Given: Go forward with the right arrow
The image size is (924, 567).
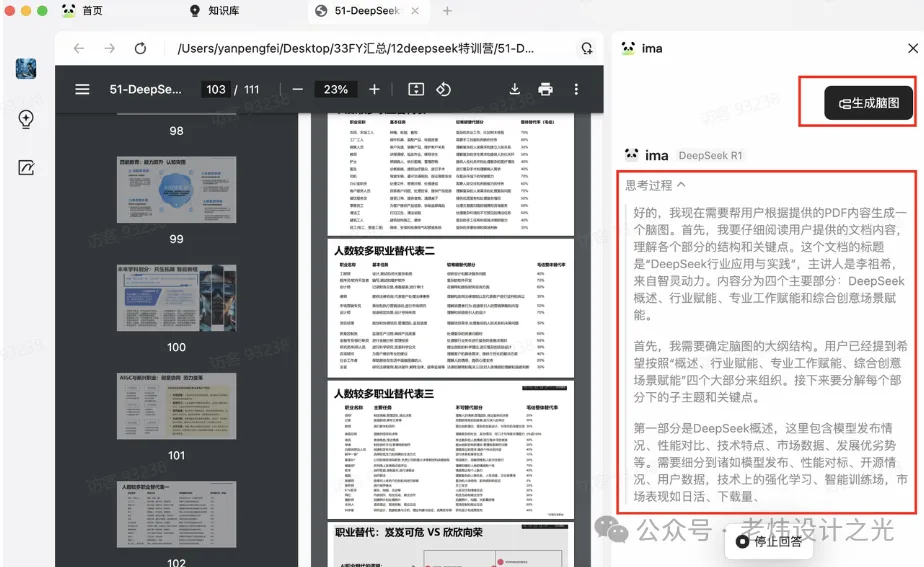Looking at the screenshot, I should (110, 48).
